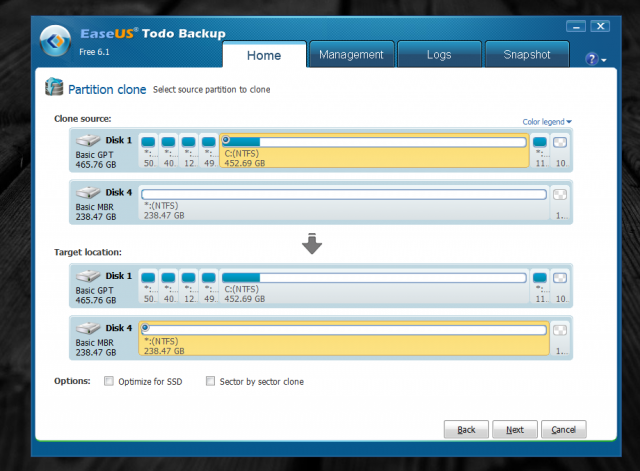Click source C:(NTFS) partition usage bar
Screen dimensions: 640x471
(x=374, y=142)
